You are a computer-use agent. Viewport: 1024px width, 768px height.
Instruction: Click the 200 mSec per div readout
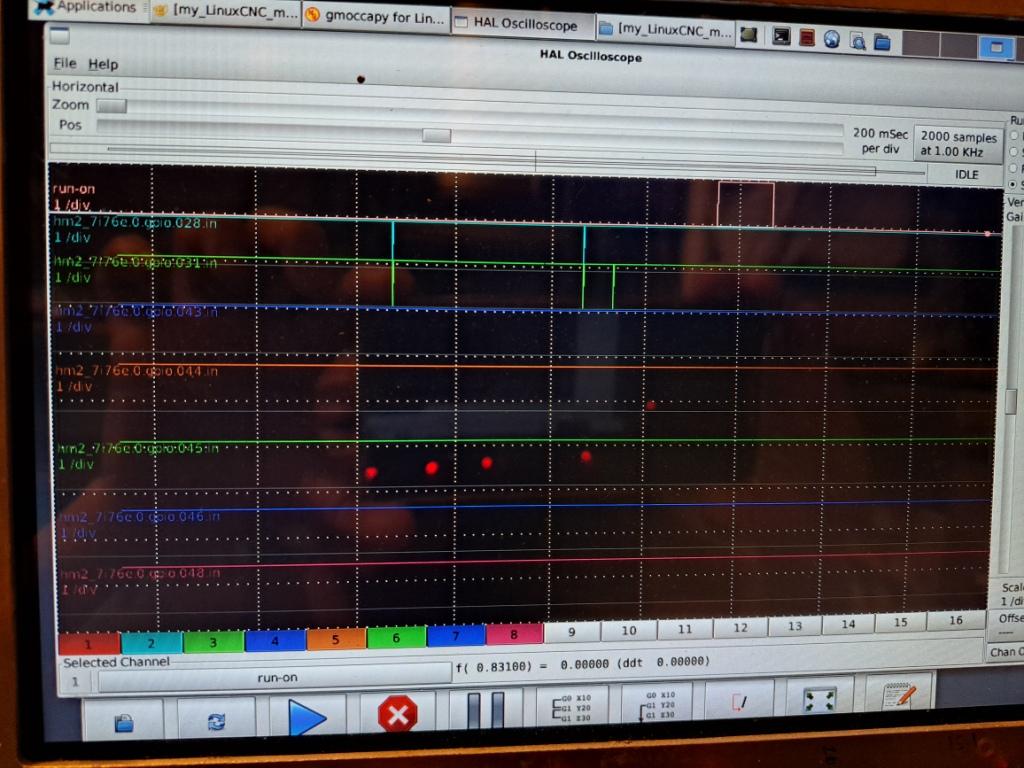coord(880,140)
